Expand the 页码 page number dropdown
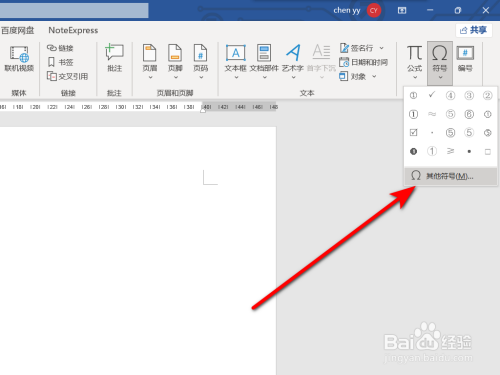Image resolution: width=500 pixels, height=375 pixels. click(201, 77)
